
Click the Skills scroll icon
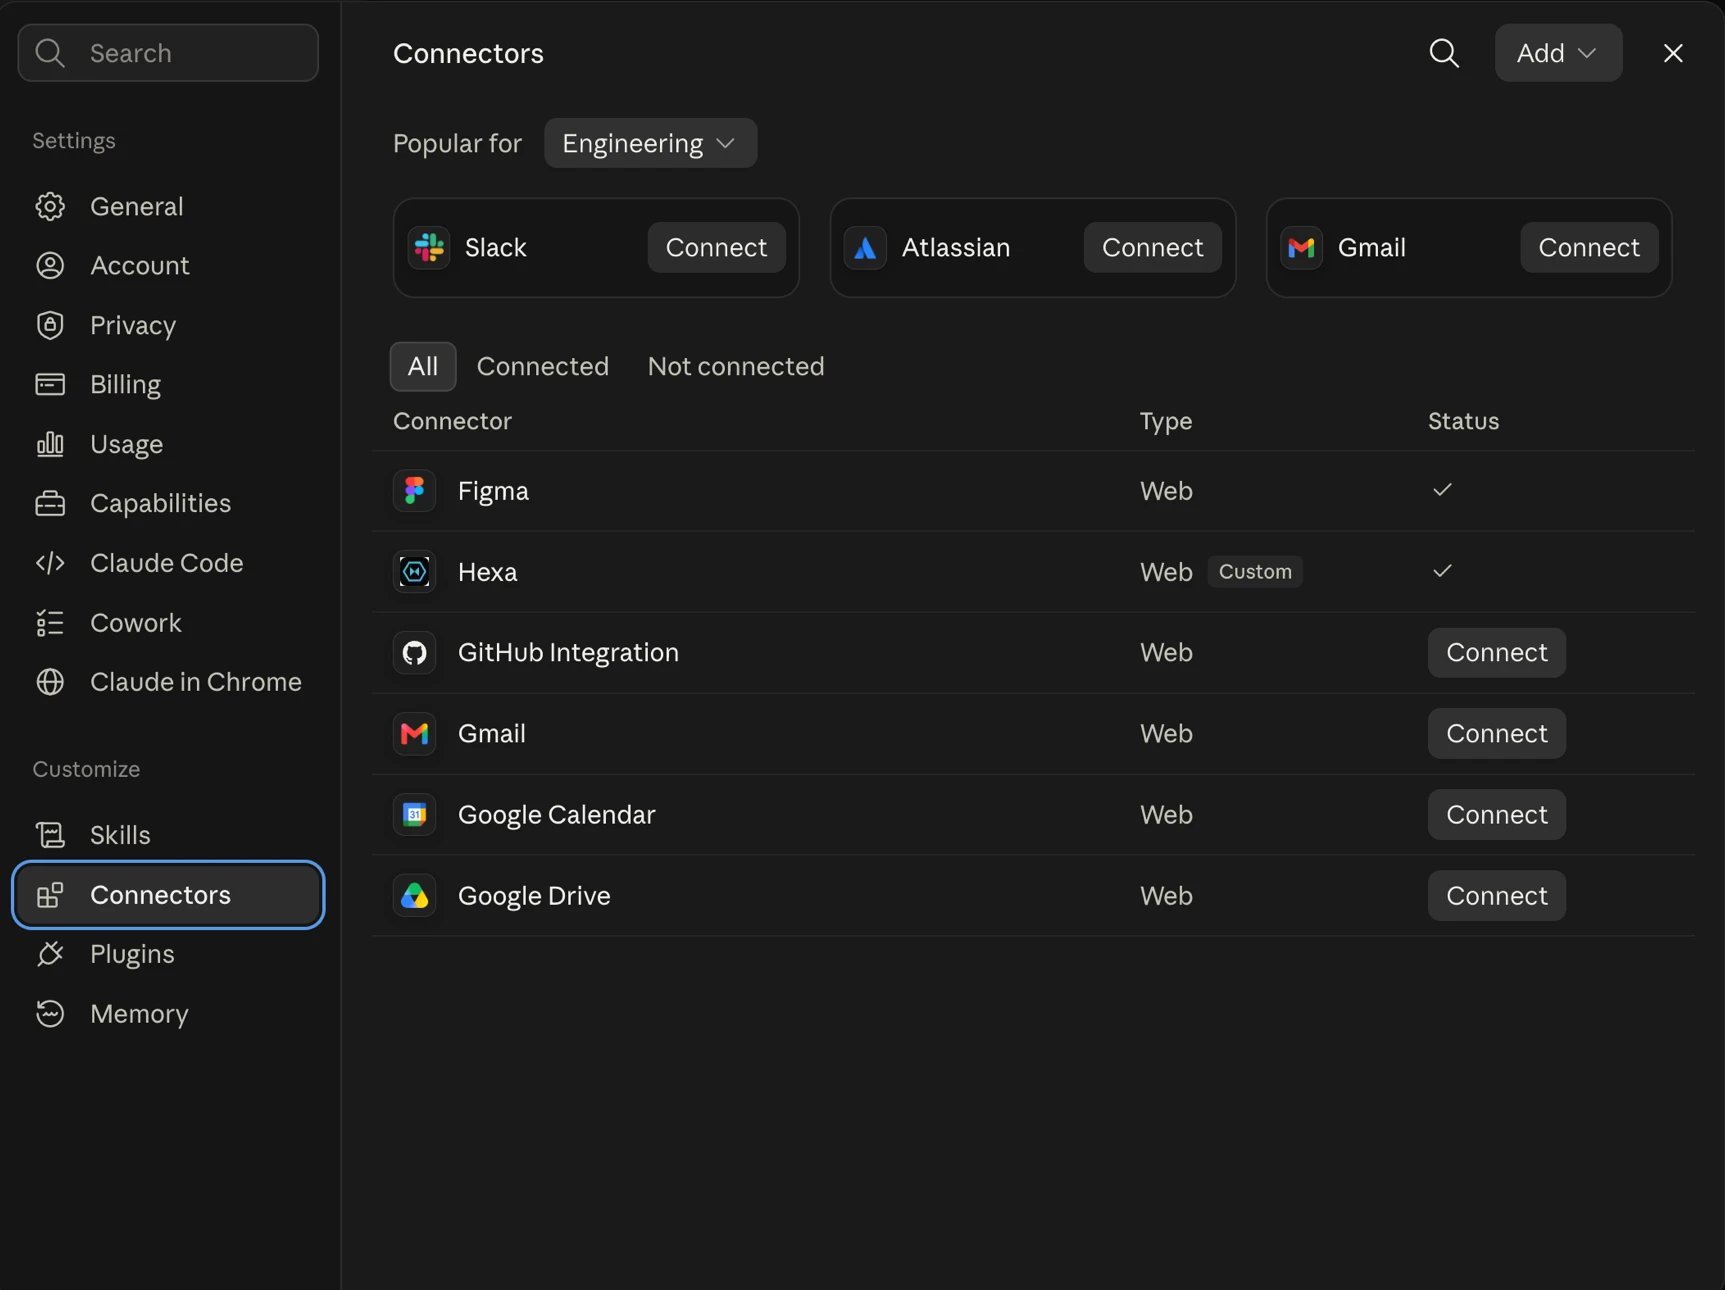[50, 835]
